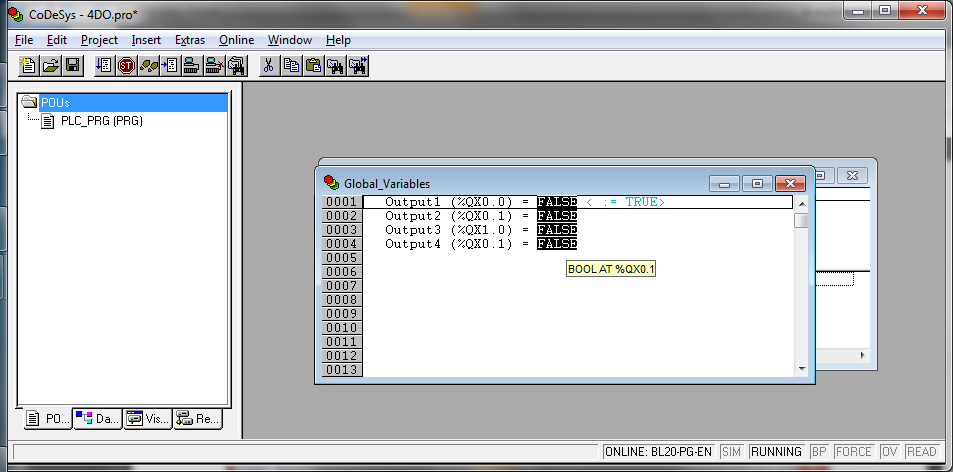Image resolution: width=953 pixels, height=472 pixels.
Task: Click the READ status indicator
Action: tap(921, 452)
